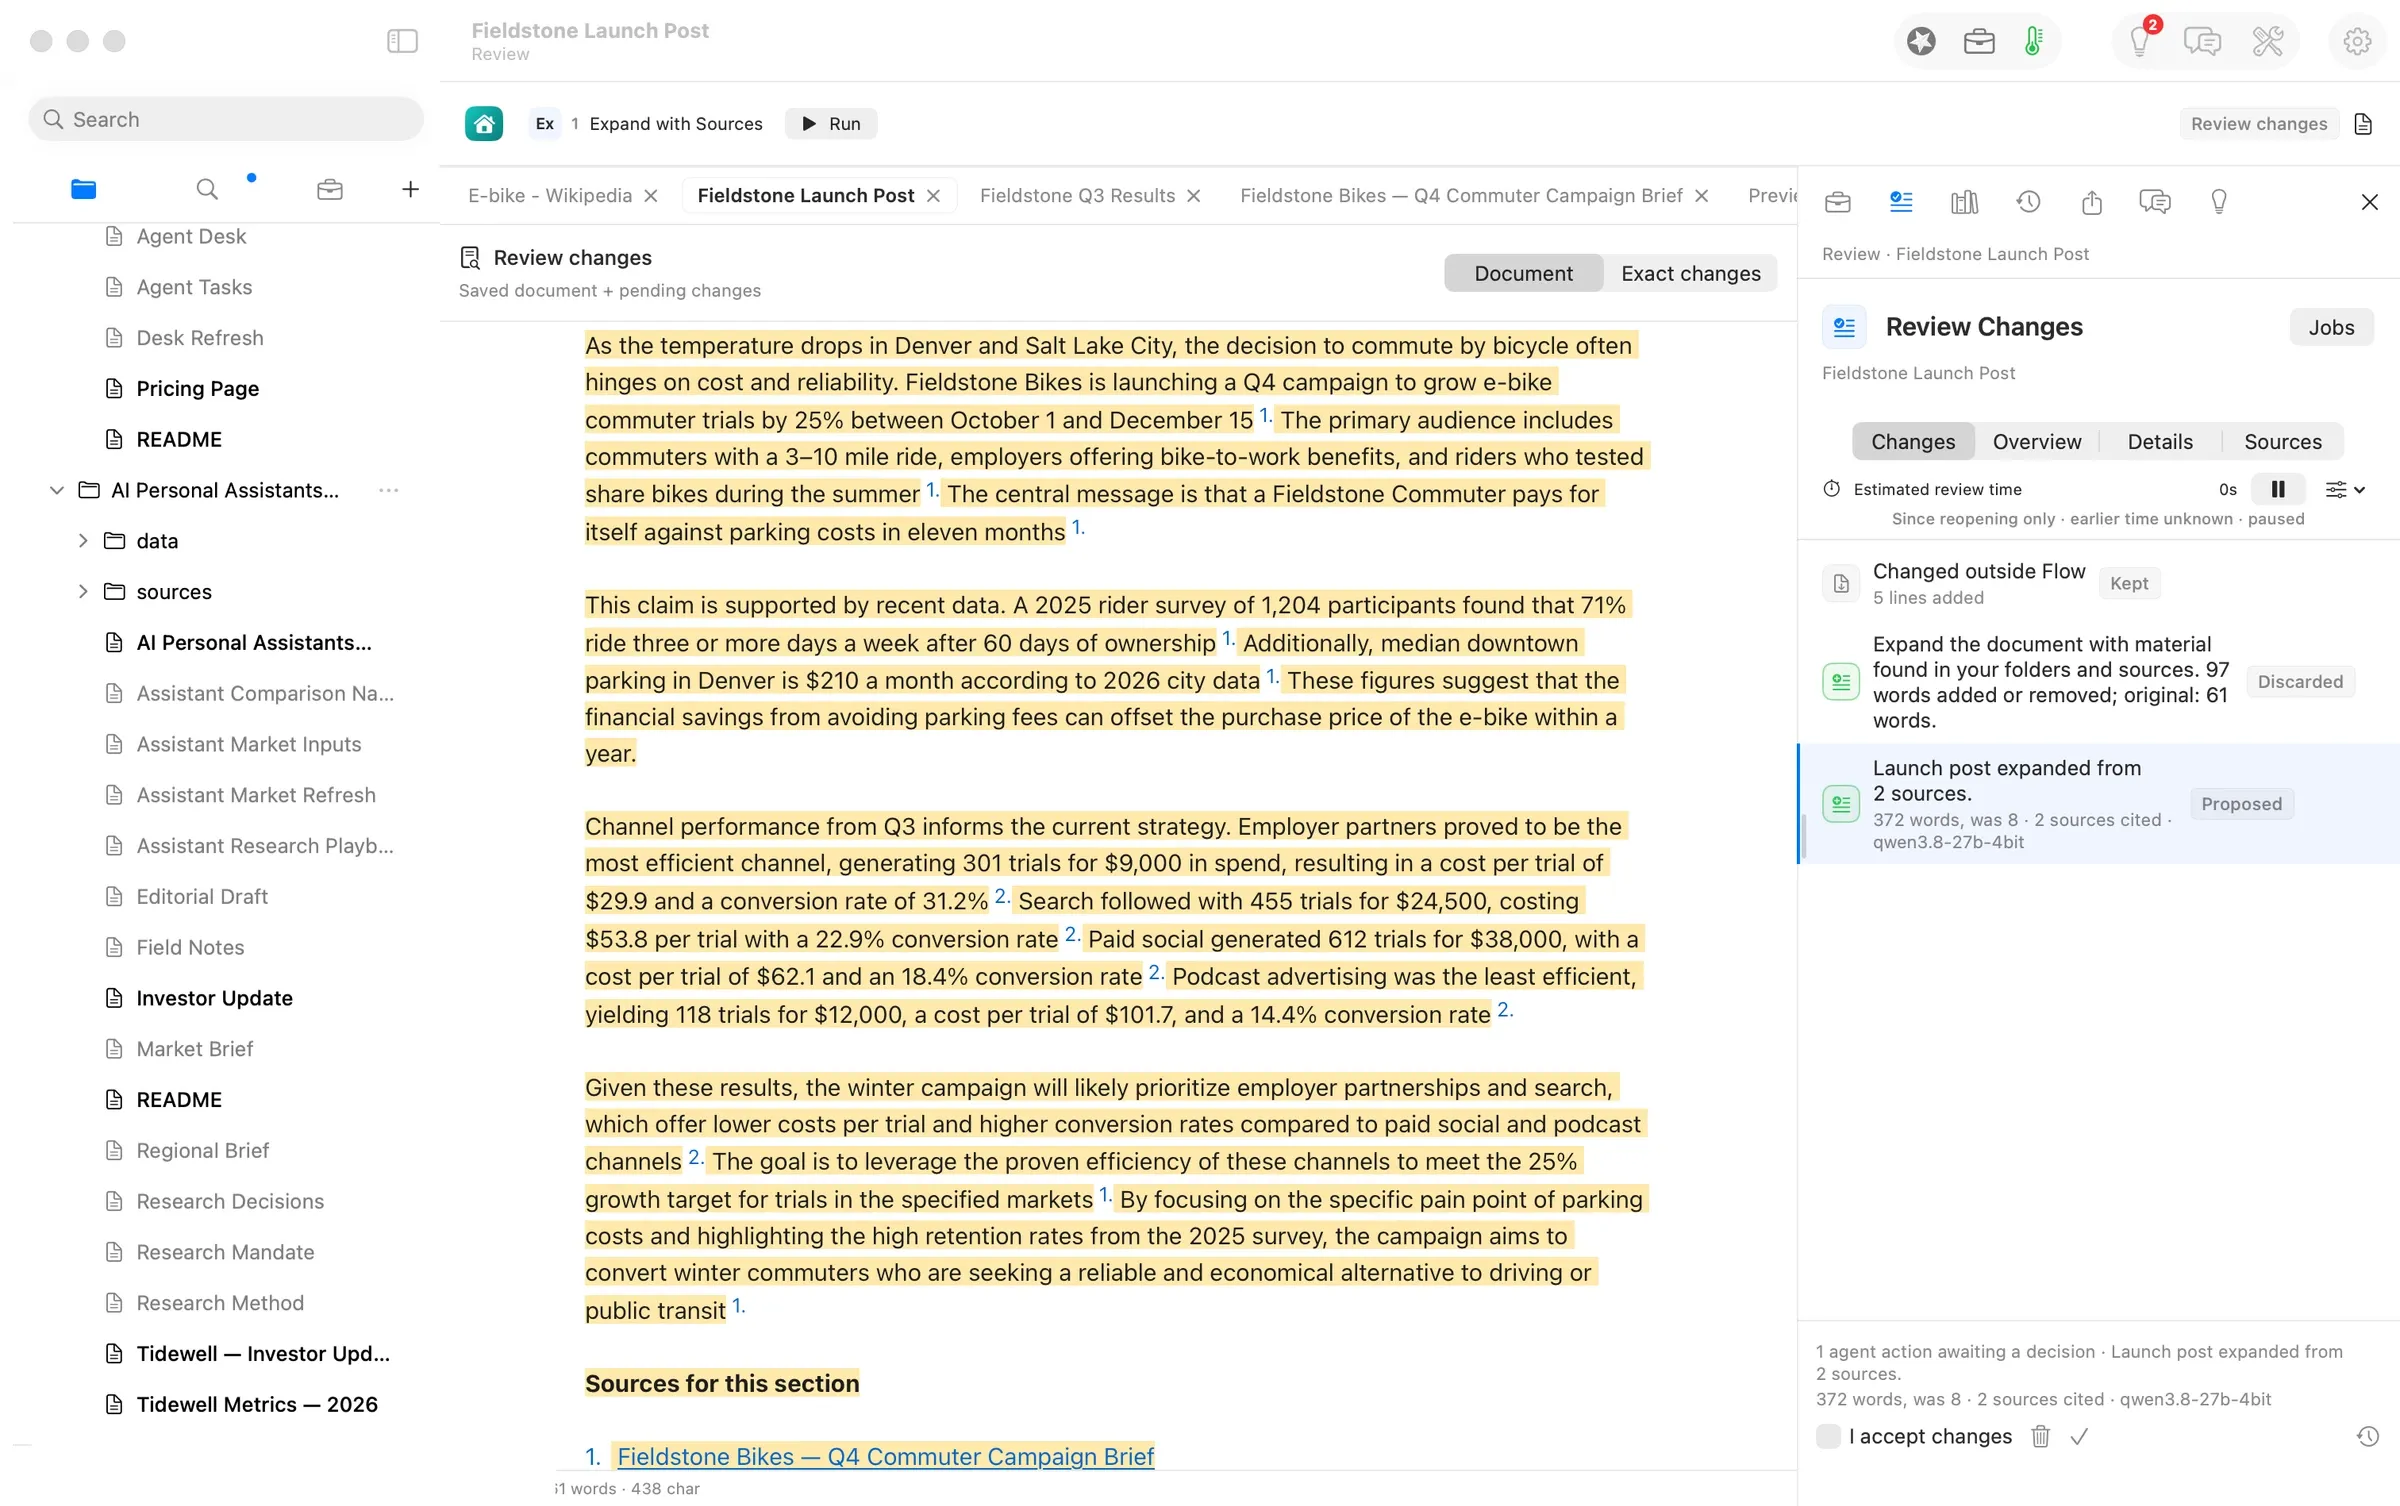2400x1506 pixels.
Task: Open the Details tab in Review Changes
Action: (x=2160, y=441)
